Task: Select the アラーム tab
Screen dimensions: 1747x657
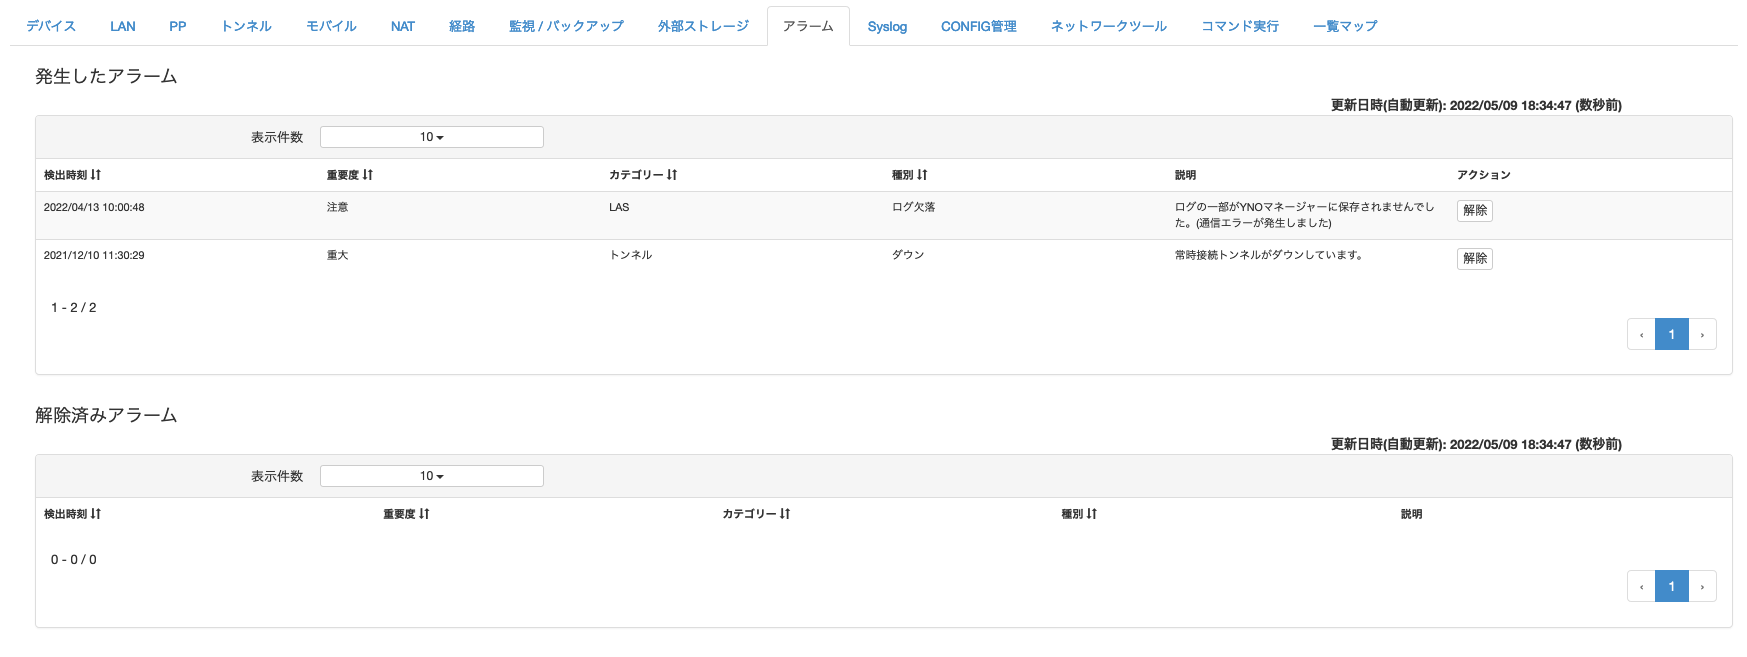Action: [808, 26]
